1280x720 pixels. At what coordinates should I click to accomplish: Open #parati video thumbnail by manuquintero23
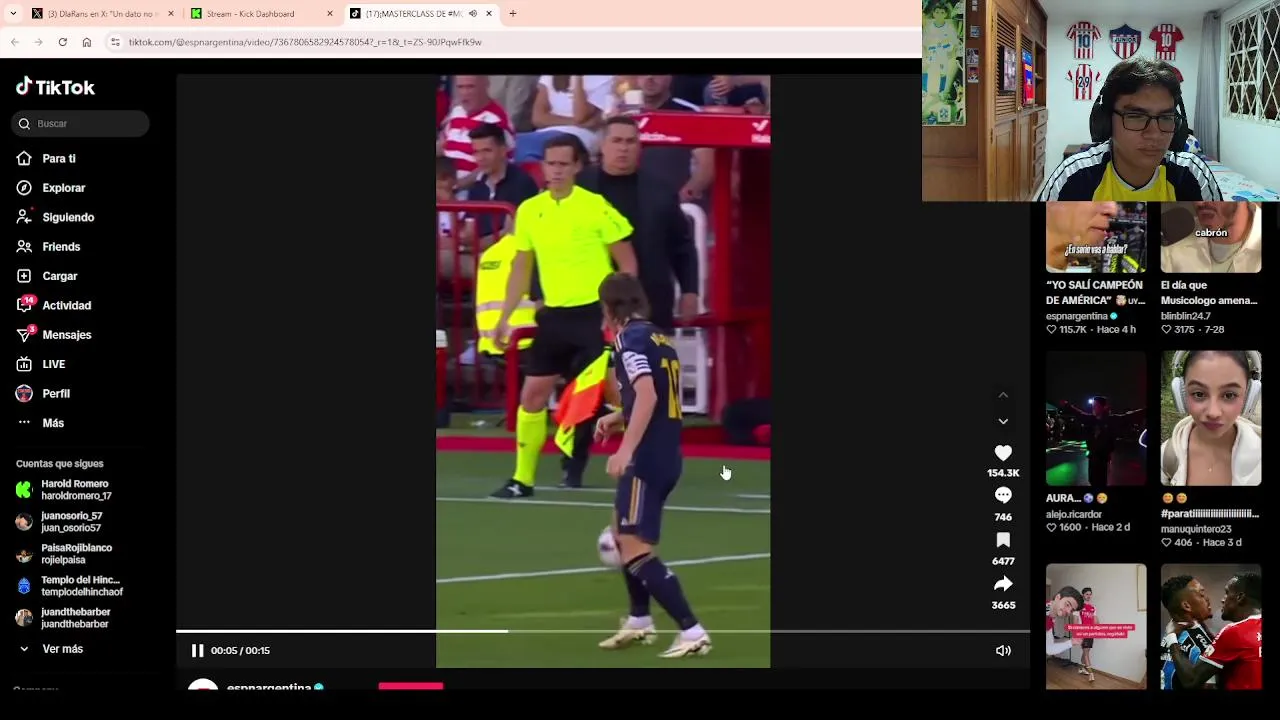pos(1211,418)
